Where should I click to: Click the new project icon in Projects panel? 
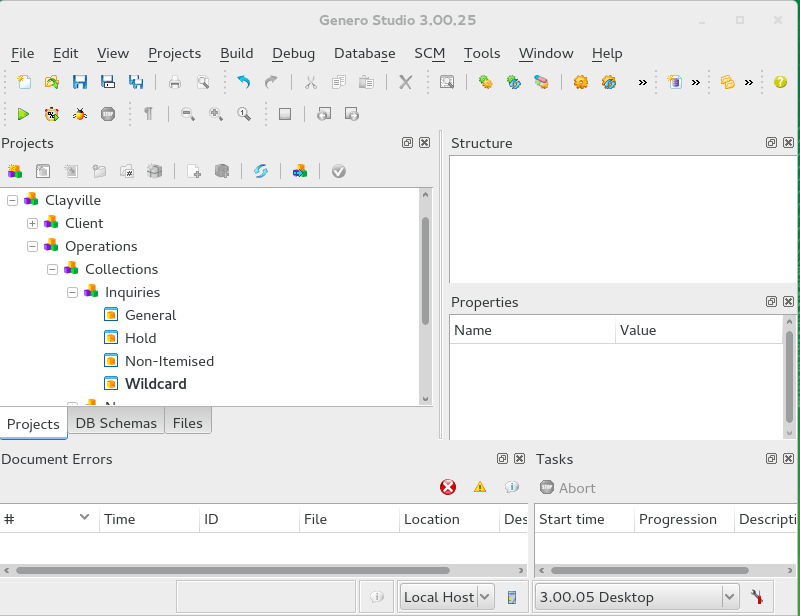14,171
